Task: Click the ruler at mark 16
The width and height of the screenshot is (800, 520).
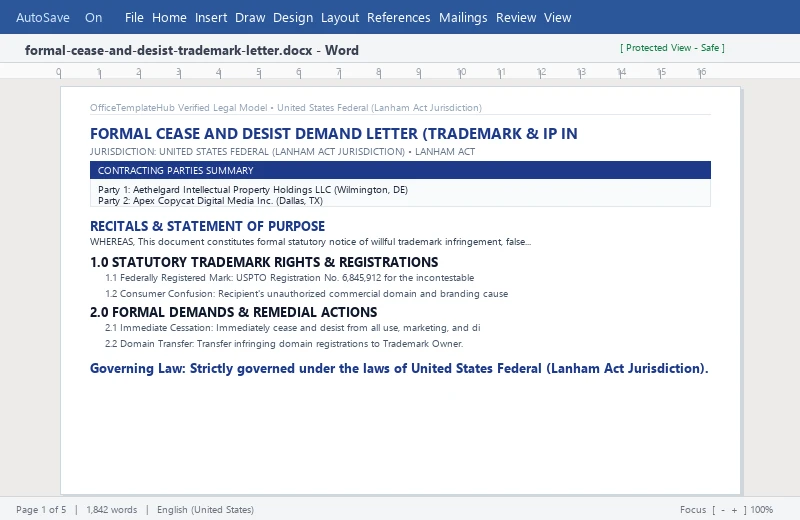Action: point(702,72)
